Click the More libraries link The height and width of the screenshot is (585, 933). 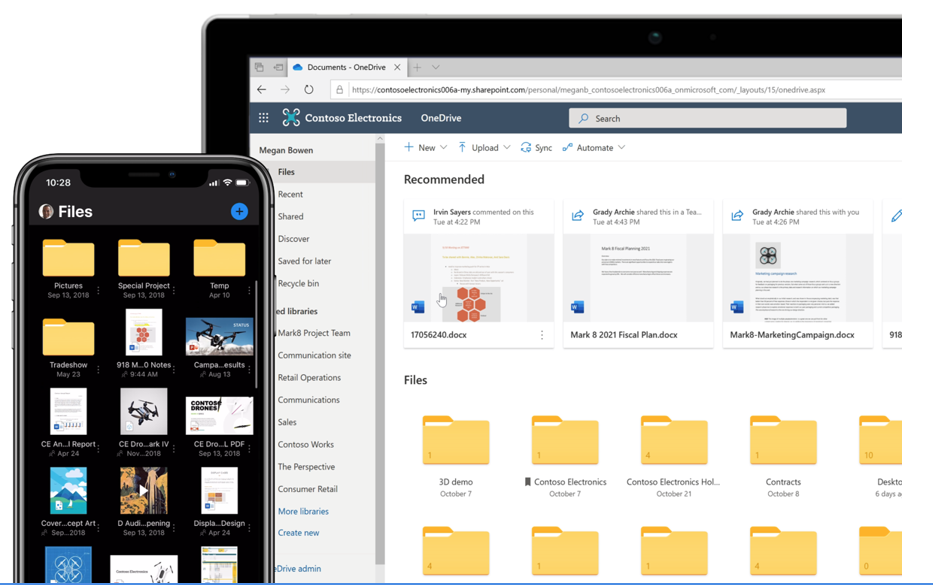[303, 511]
